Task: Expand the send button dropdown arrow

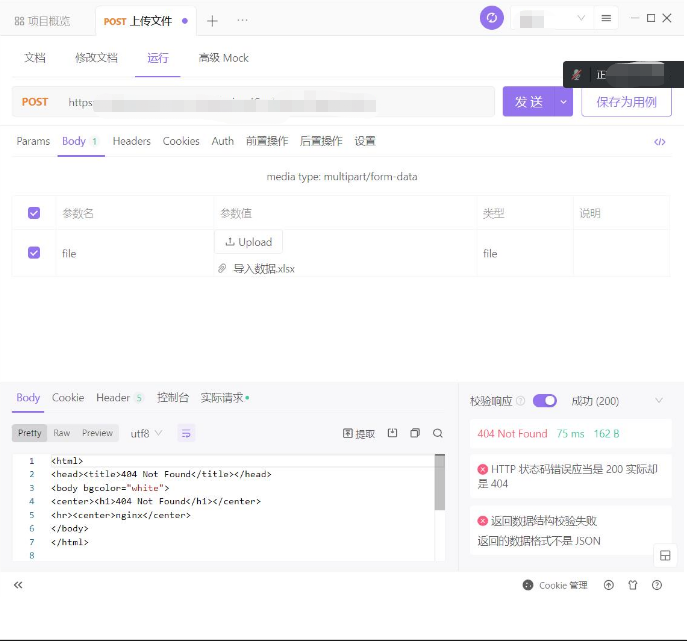Action: point(563,102)
